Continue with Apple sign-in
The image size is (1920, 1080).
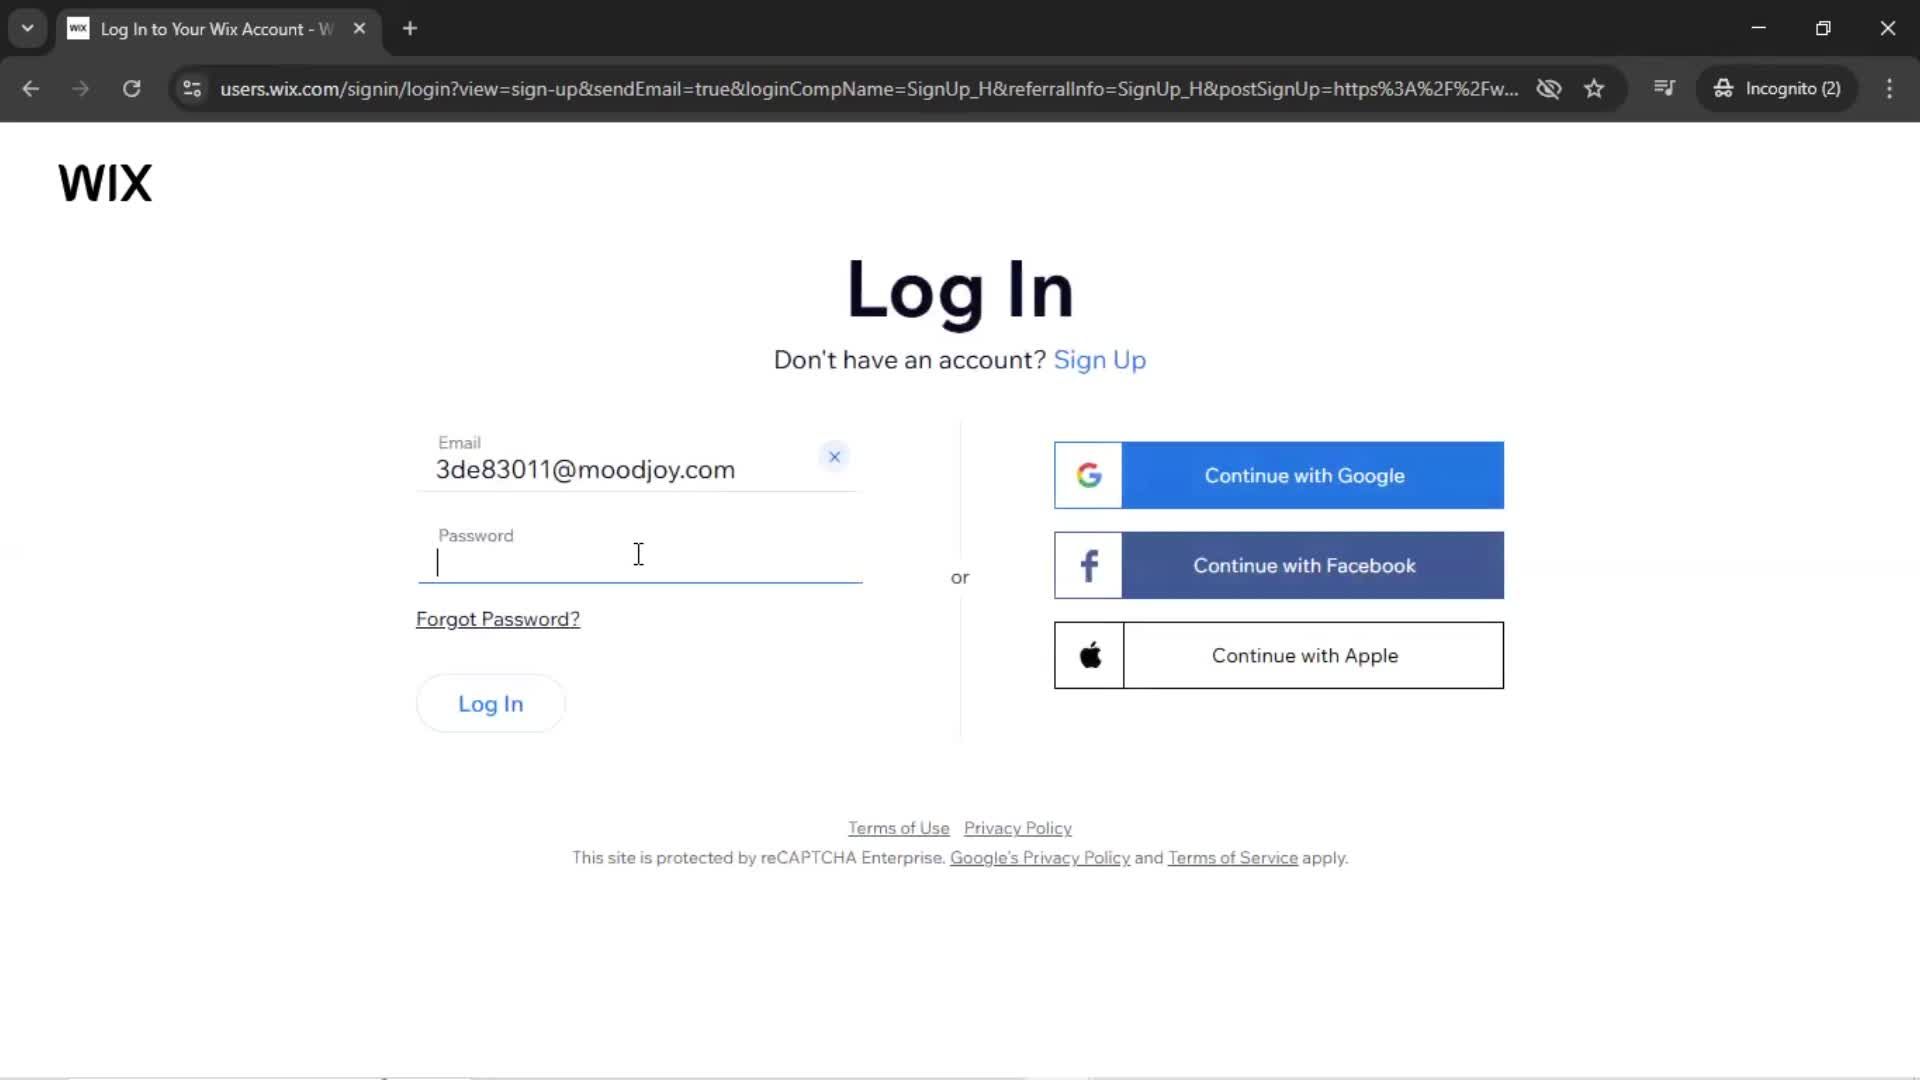(1279, 655)
